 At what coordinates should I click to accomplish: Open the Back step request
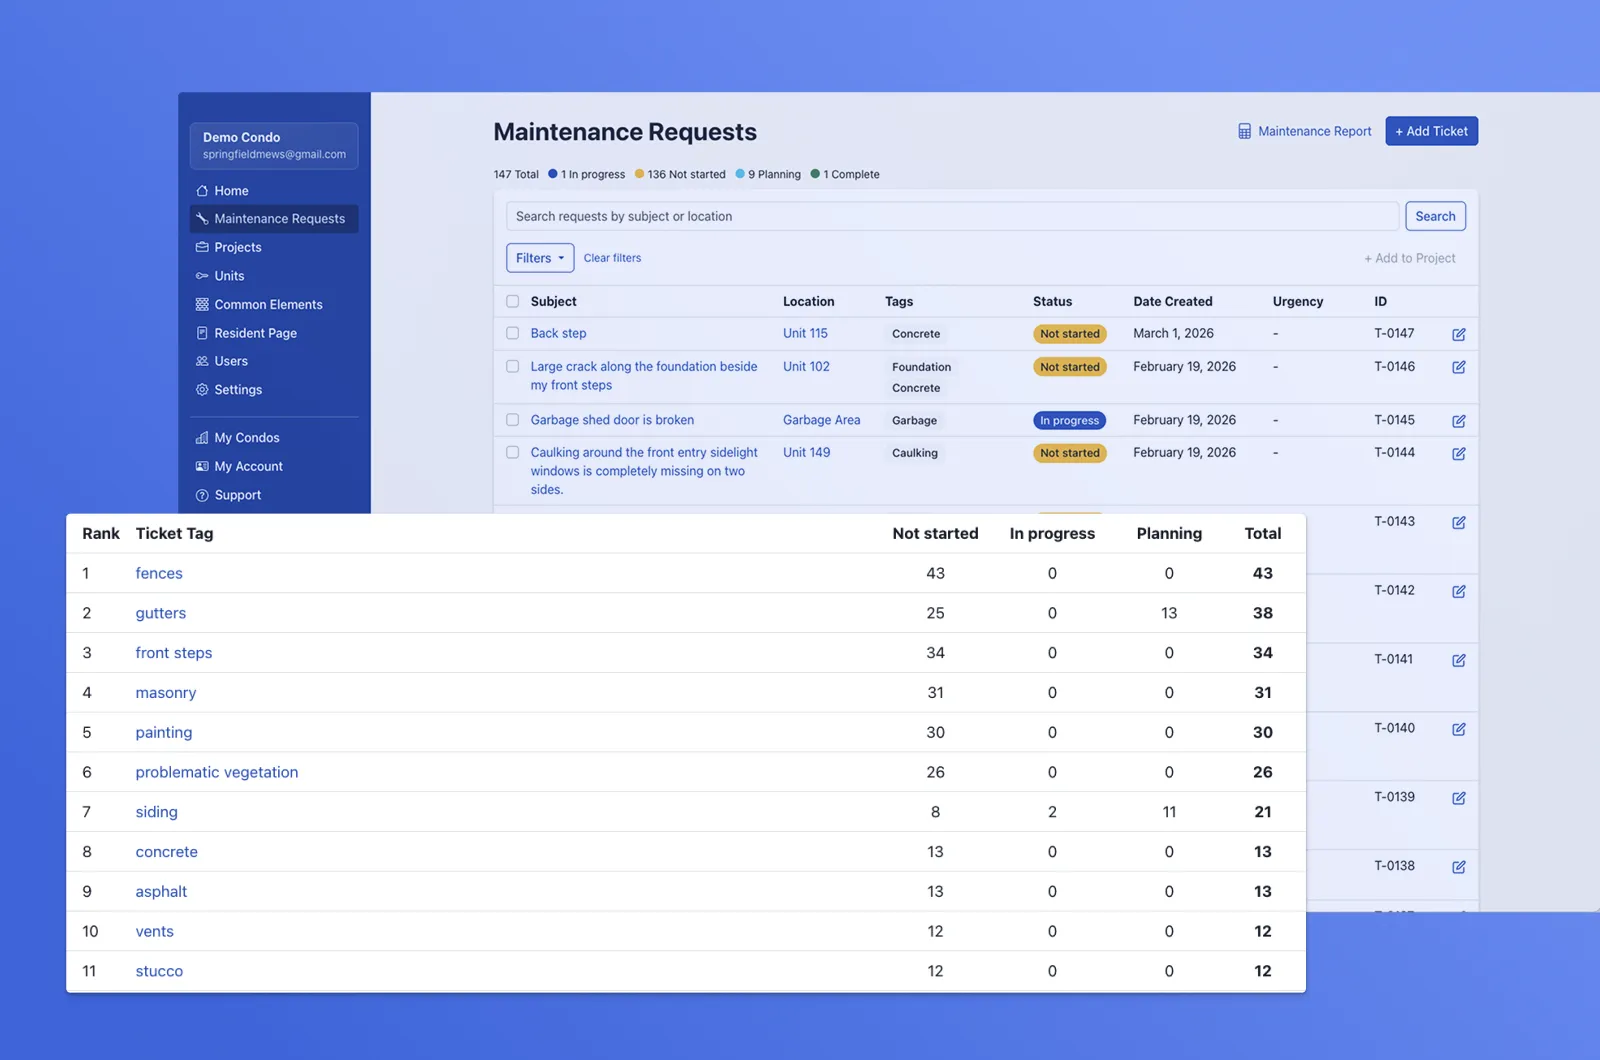(x=558, y=333)
